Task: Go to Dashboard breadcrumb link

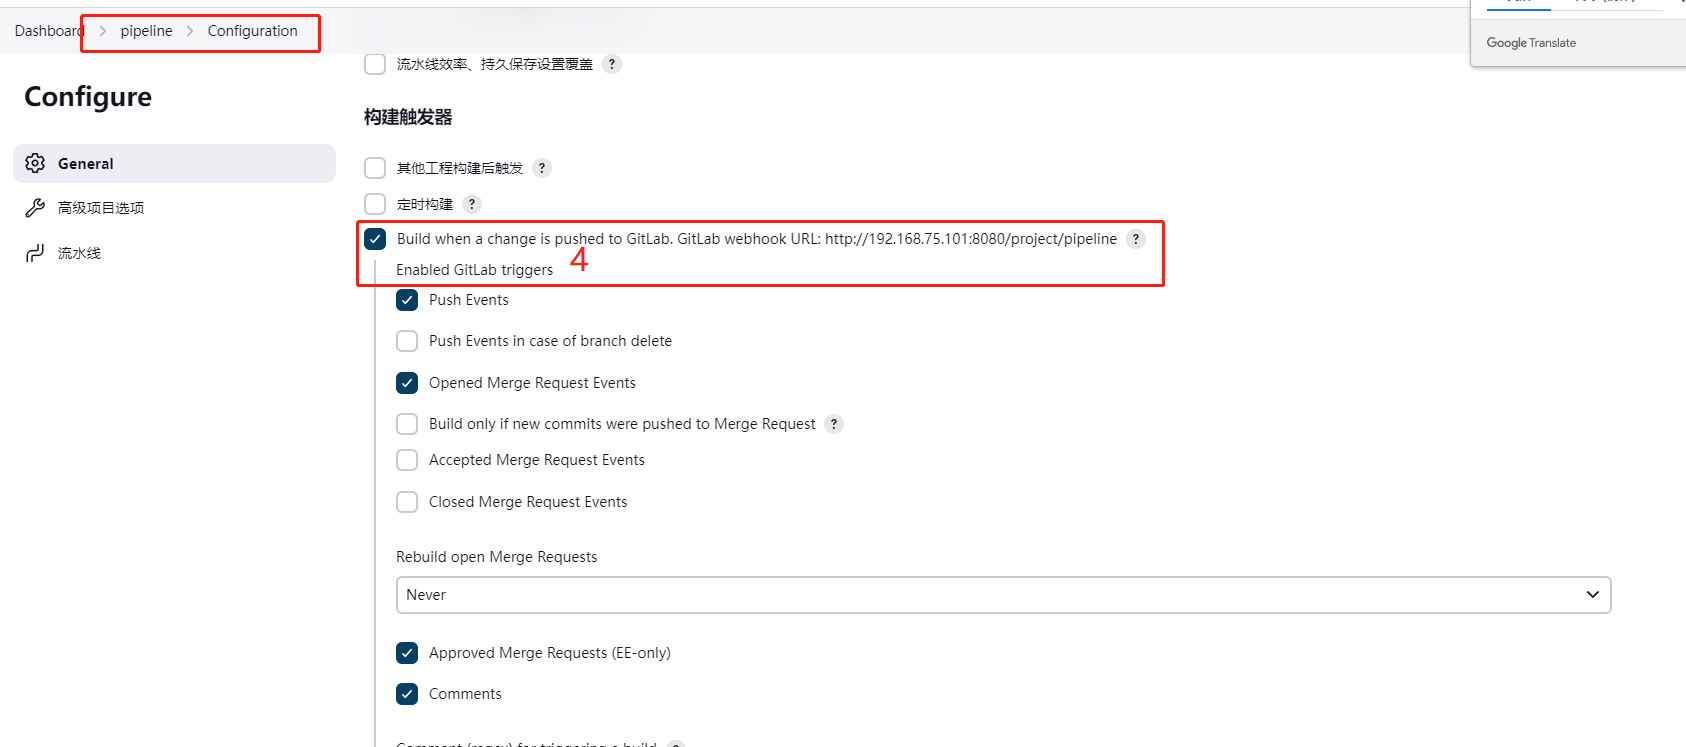Action: tap(49, 31)
